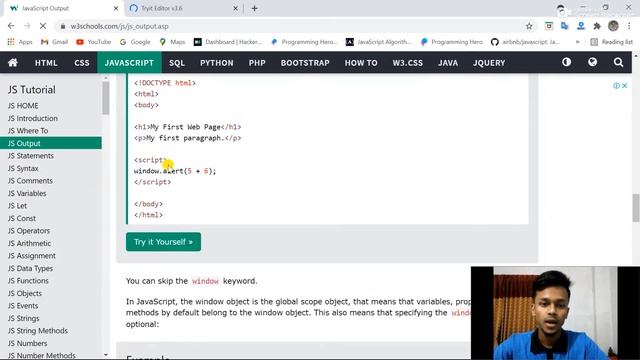Open the airbnb/javascript GitHub bookmark
This screenshot has width=640, height=360.
(525, 42)
